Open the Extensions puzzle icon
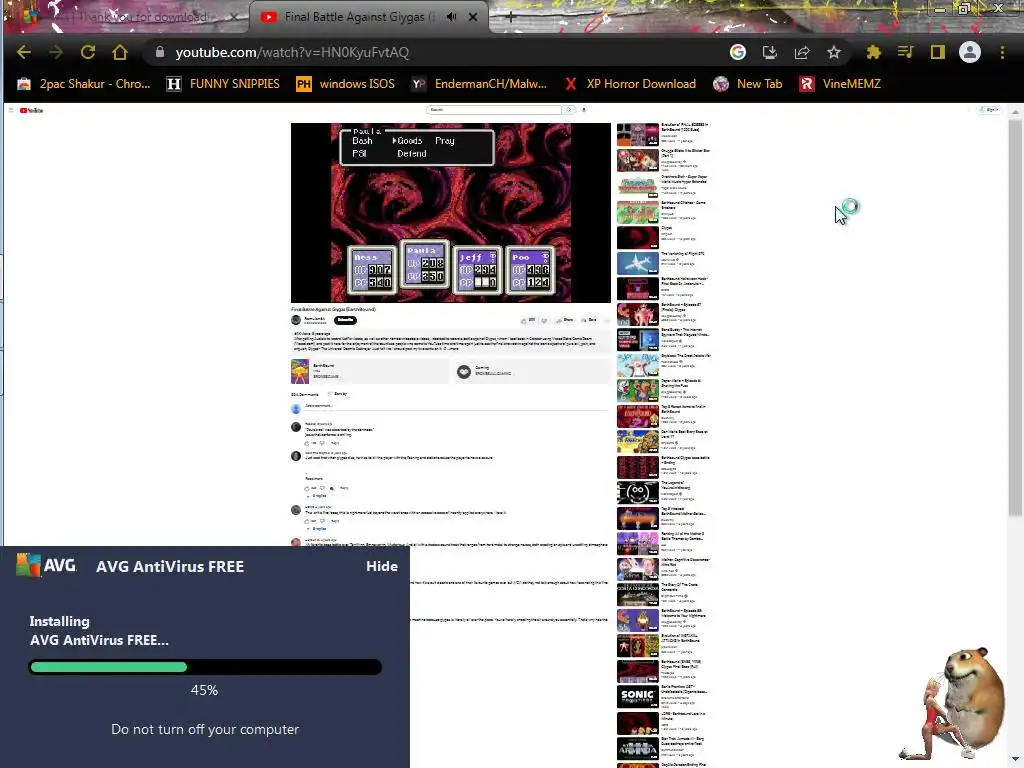The width and height of the screenshot is (1024, 768). point(873,52)
